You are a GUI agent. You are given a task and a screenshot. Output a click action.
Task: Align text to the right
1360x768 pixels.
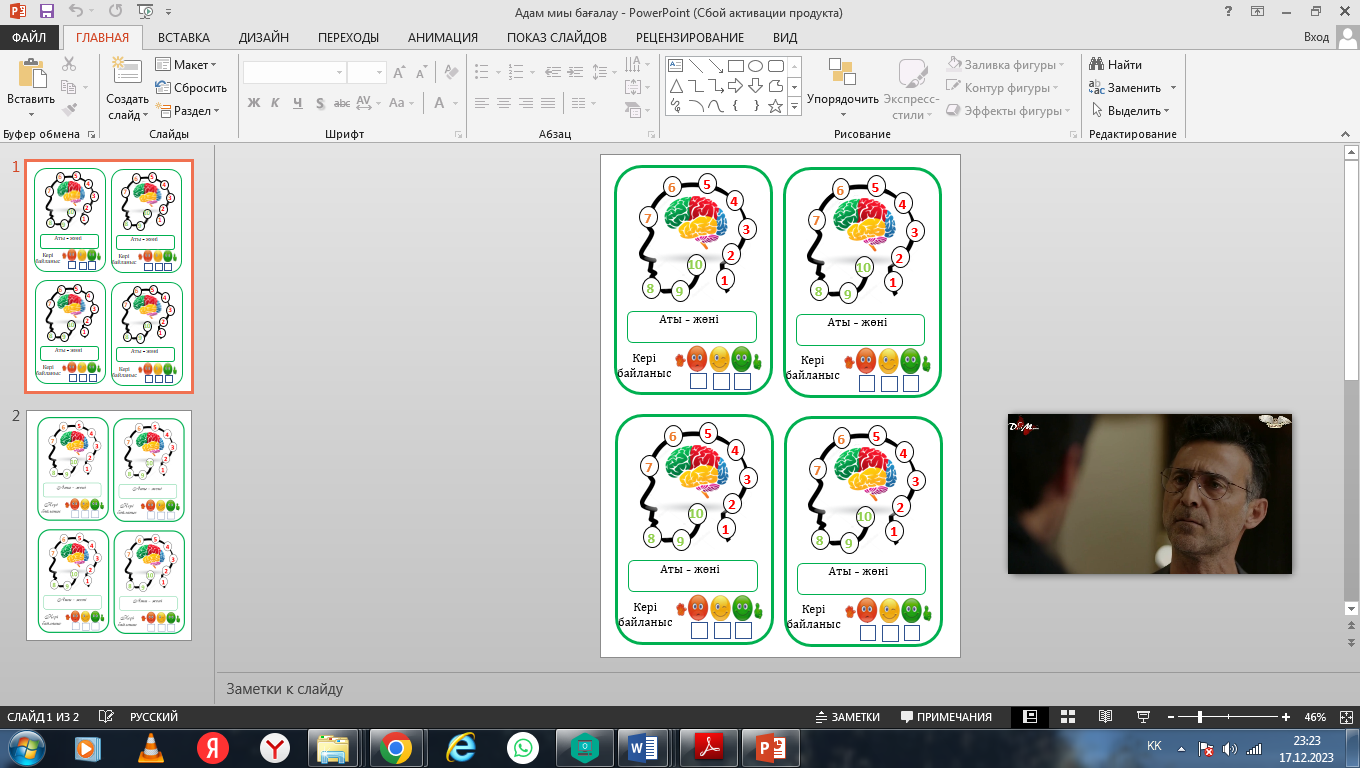[526, 103]
